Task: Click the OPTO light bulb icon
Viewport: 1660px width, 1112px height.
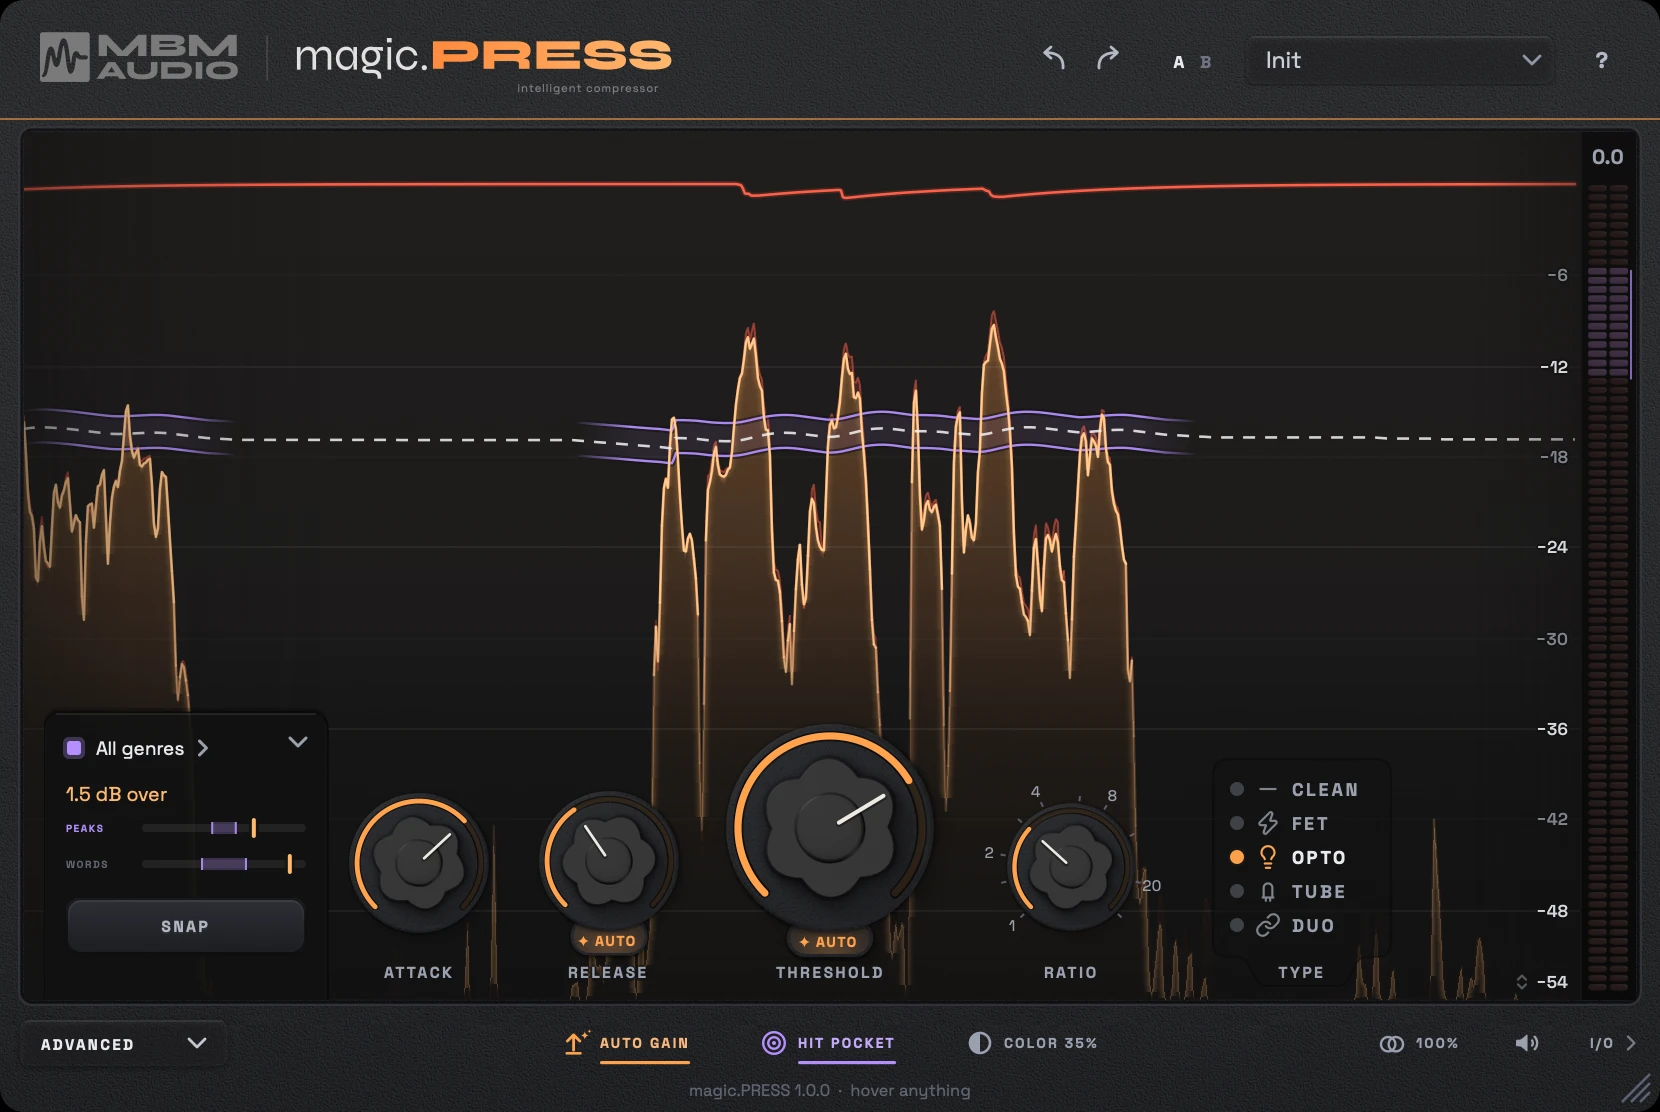Action: point(1268,857)
